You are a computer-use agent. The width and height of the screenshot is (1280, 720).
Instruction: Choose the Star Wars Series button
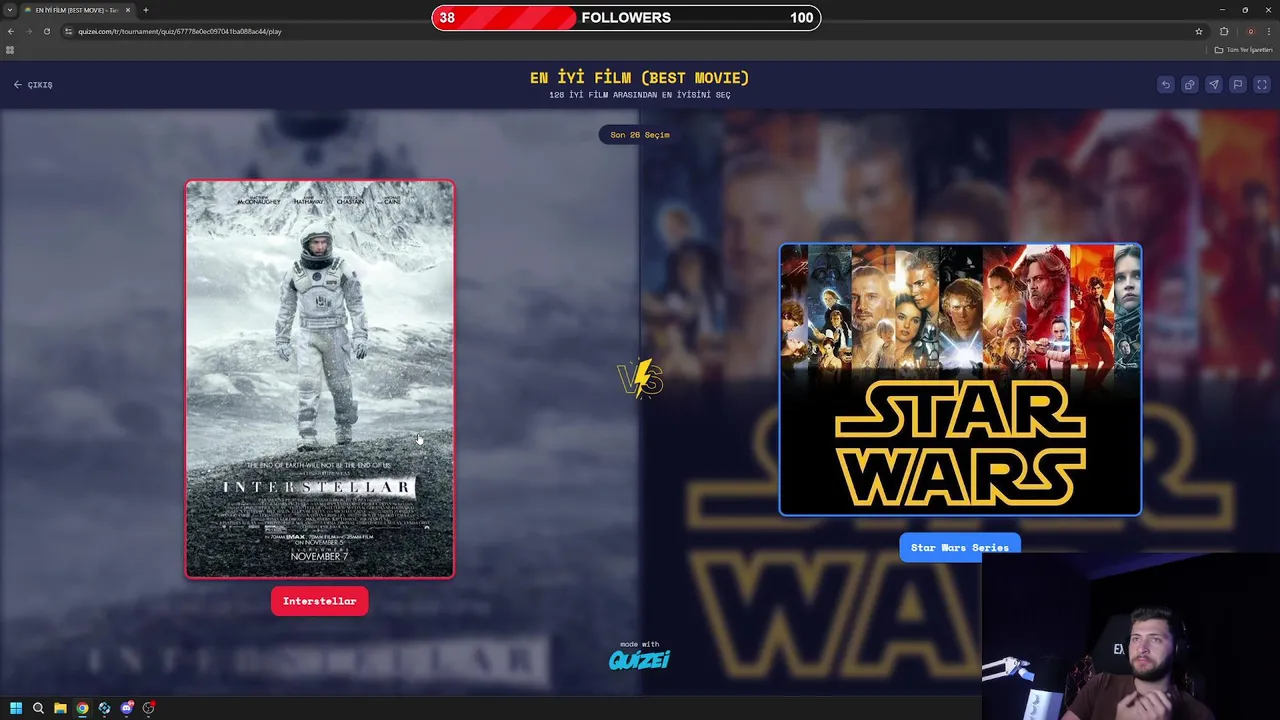click(x=960, y=547)
